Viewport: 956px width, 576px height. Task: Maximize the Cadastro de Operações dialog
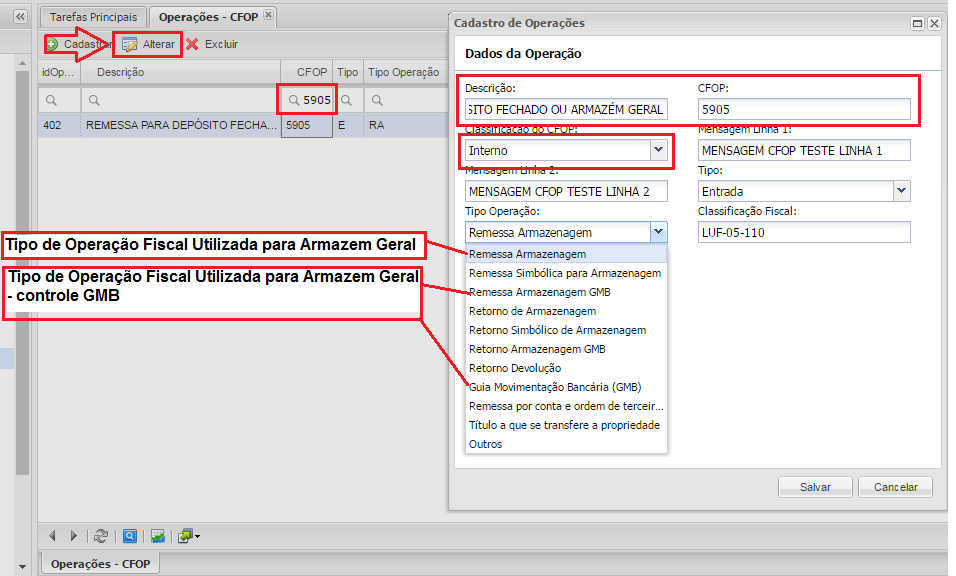pyautogui.click(x=917, y=23)
